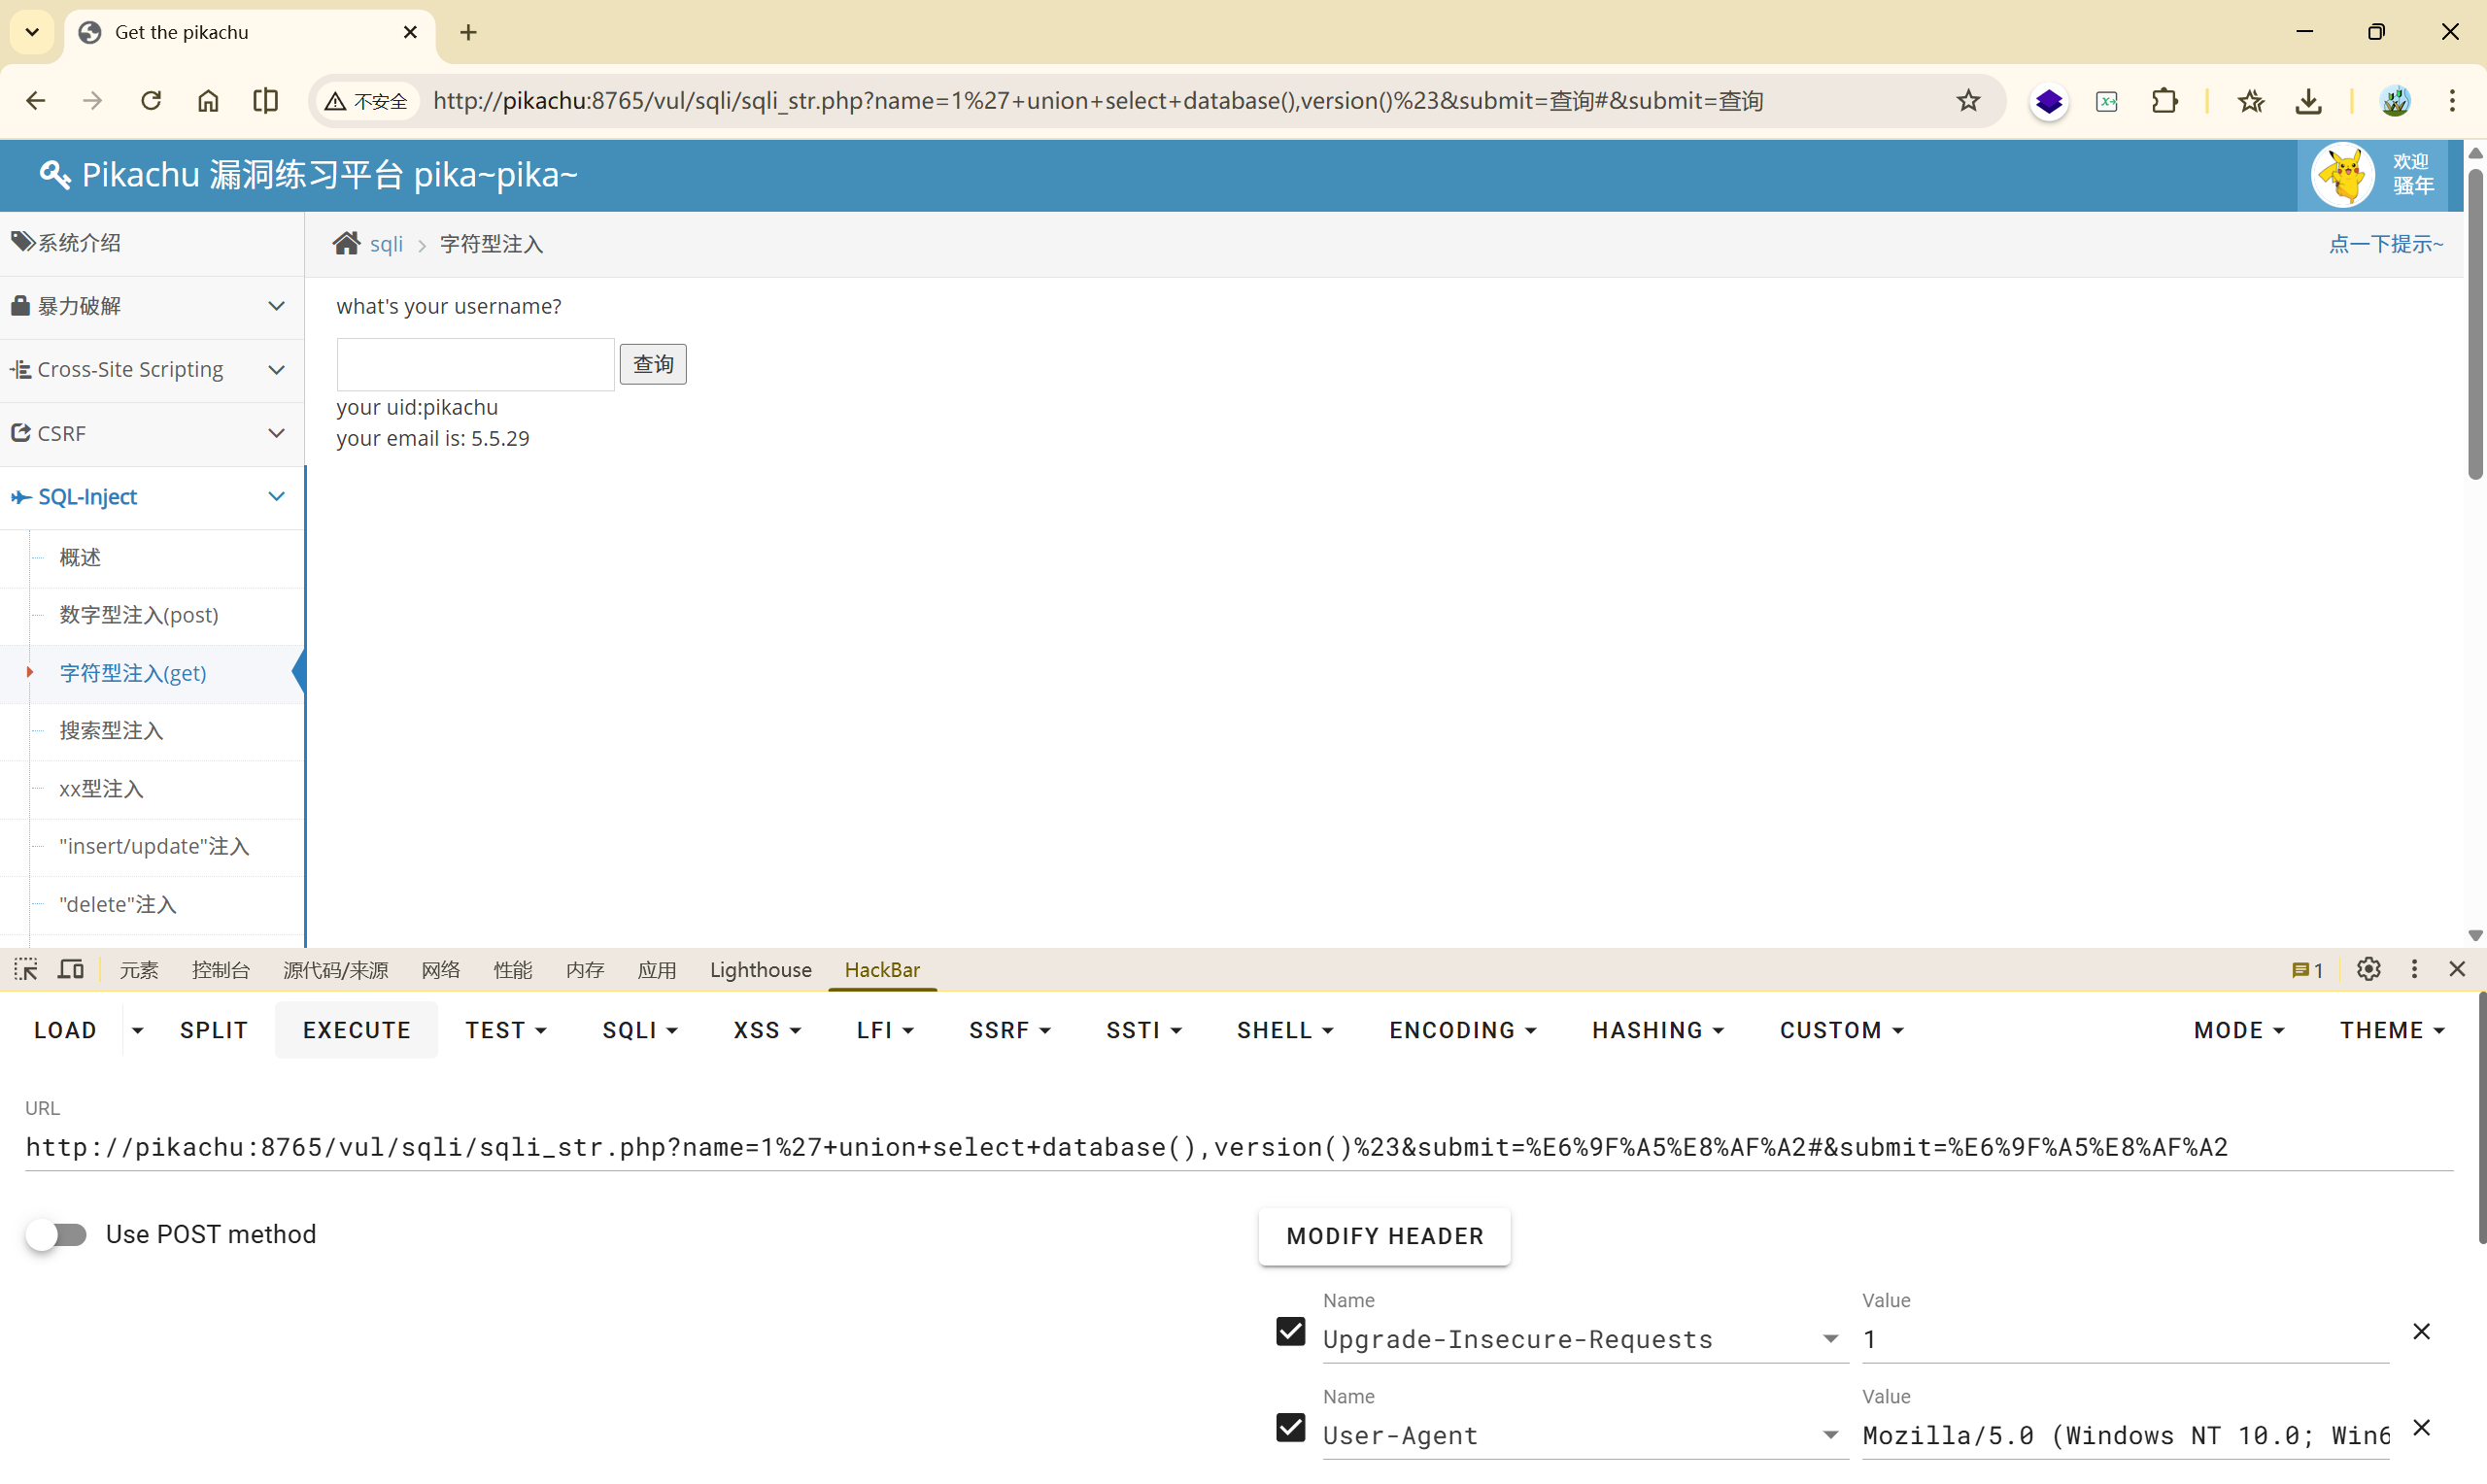Enable the Use POST method switch
Viewport: 2487px width, 1484px height.
[x=57, y=1235]
